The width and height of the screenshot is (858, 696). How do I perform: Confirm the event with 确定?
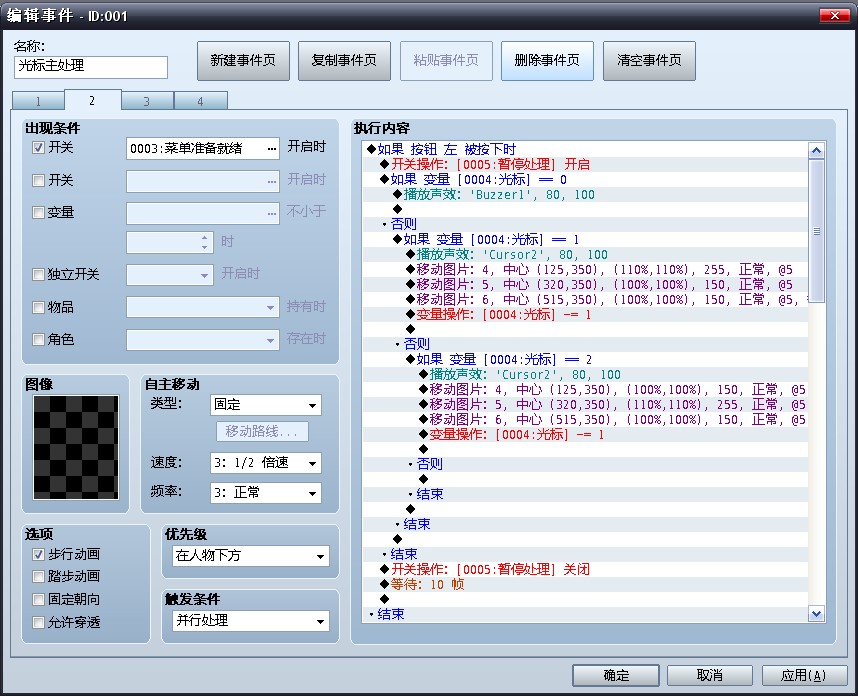(x=616, y=675)
